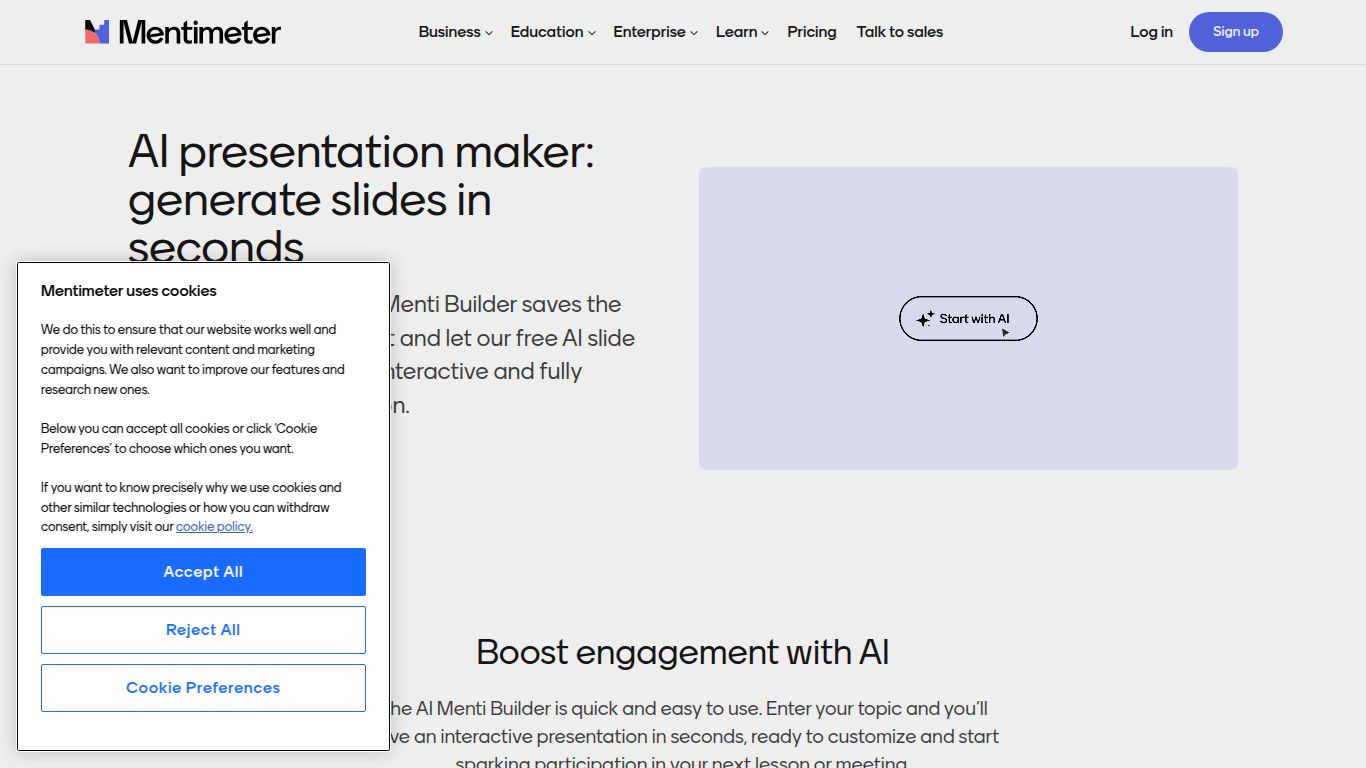The image size is (1366, 768).
Task: Click the Mentimeter uses cookies dialog title
Action: [x=128, y=290]
